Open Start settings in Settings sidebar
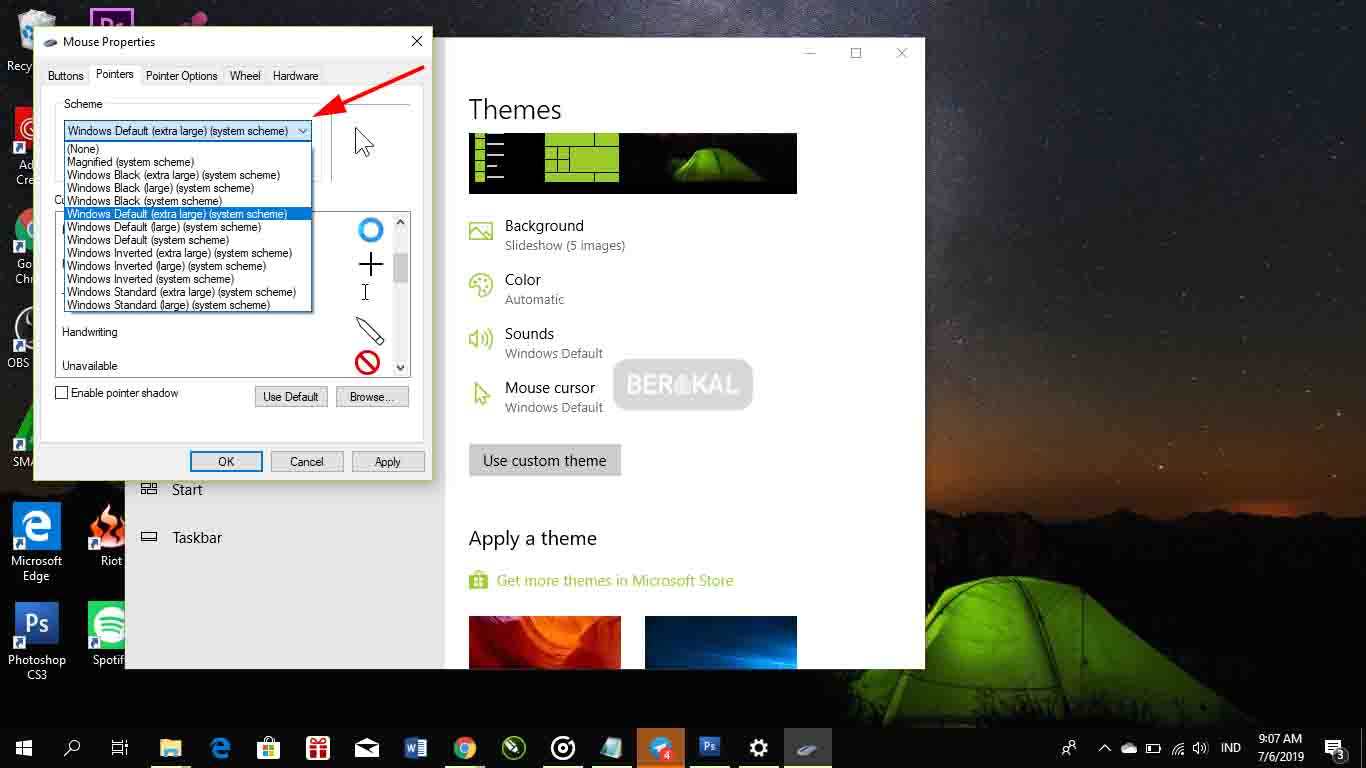 [172, 489]
